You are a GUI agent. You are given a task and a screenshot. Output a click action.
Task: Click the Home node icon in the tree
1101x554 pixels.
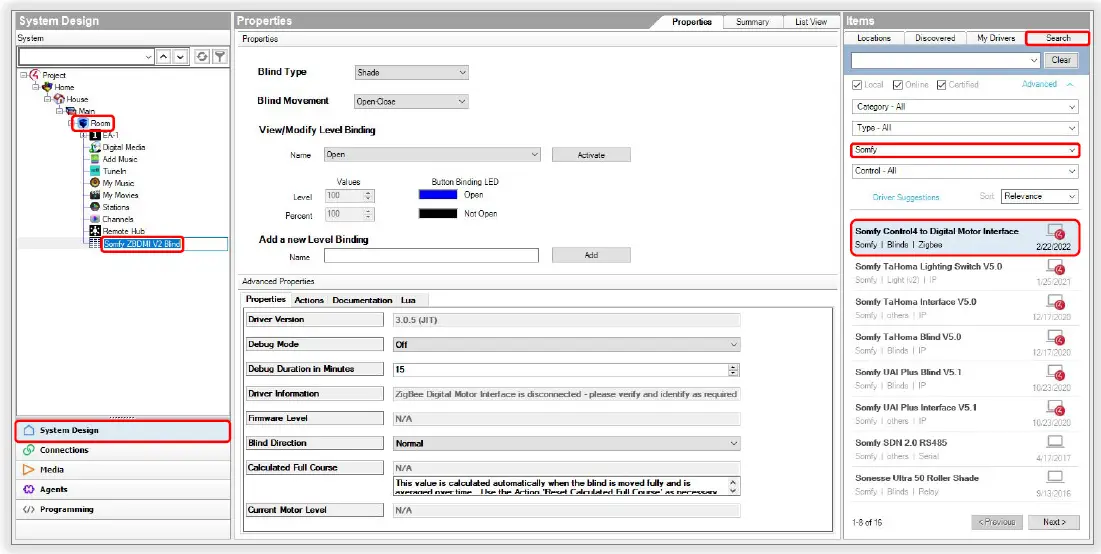48,86
